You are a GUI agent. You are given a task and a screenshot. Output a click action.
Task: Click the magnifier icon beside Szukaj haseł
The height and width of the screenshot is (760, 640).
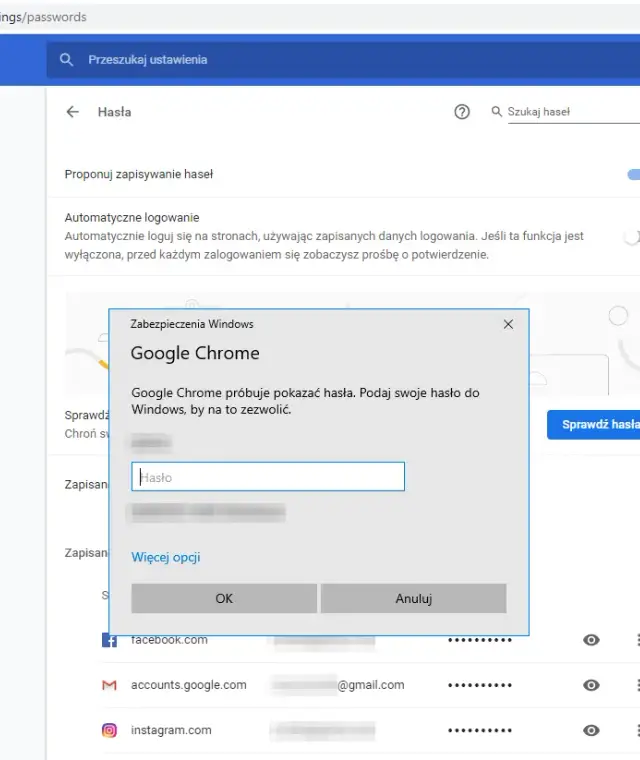[496, 111]
